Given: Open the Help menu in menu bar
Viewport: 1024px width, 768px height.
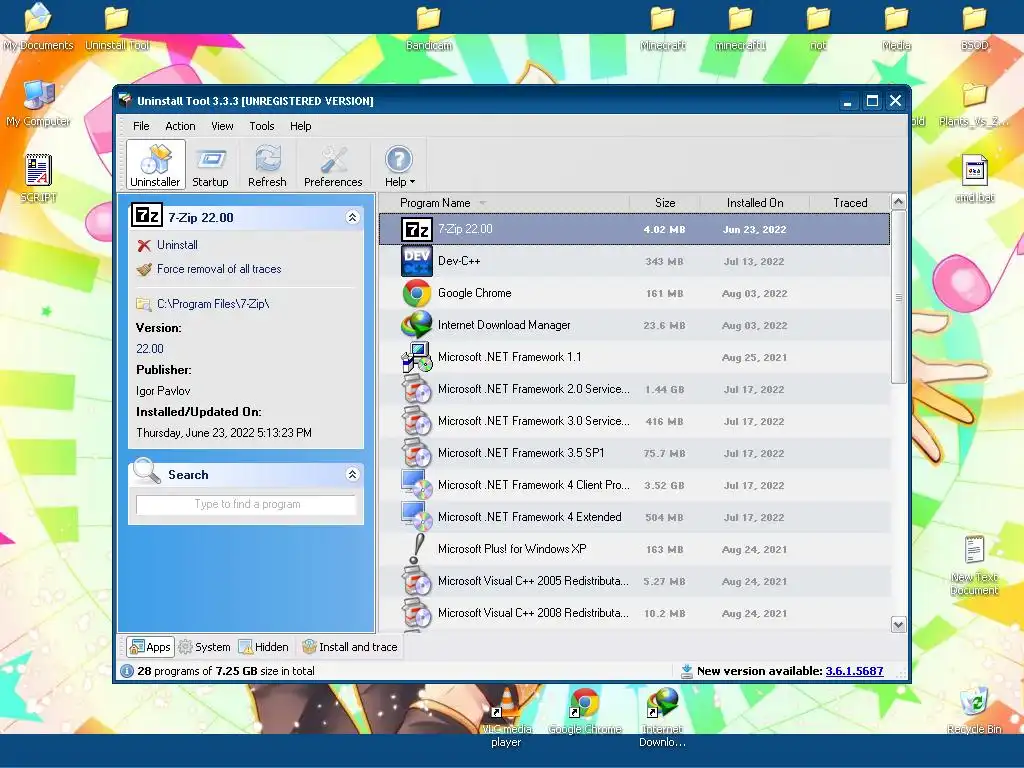Looking at the screenshot, I should [300, 126].
